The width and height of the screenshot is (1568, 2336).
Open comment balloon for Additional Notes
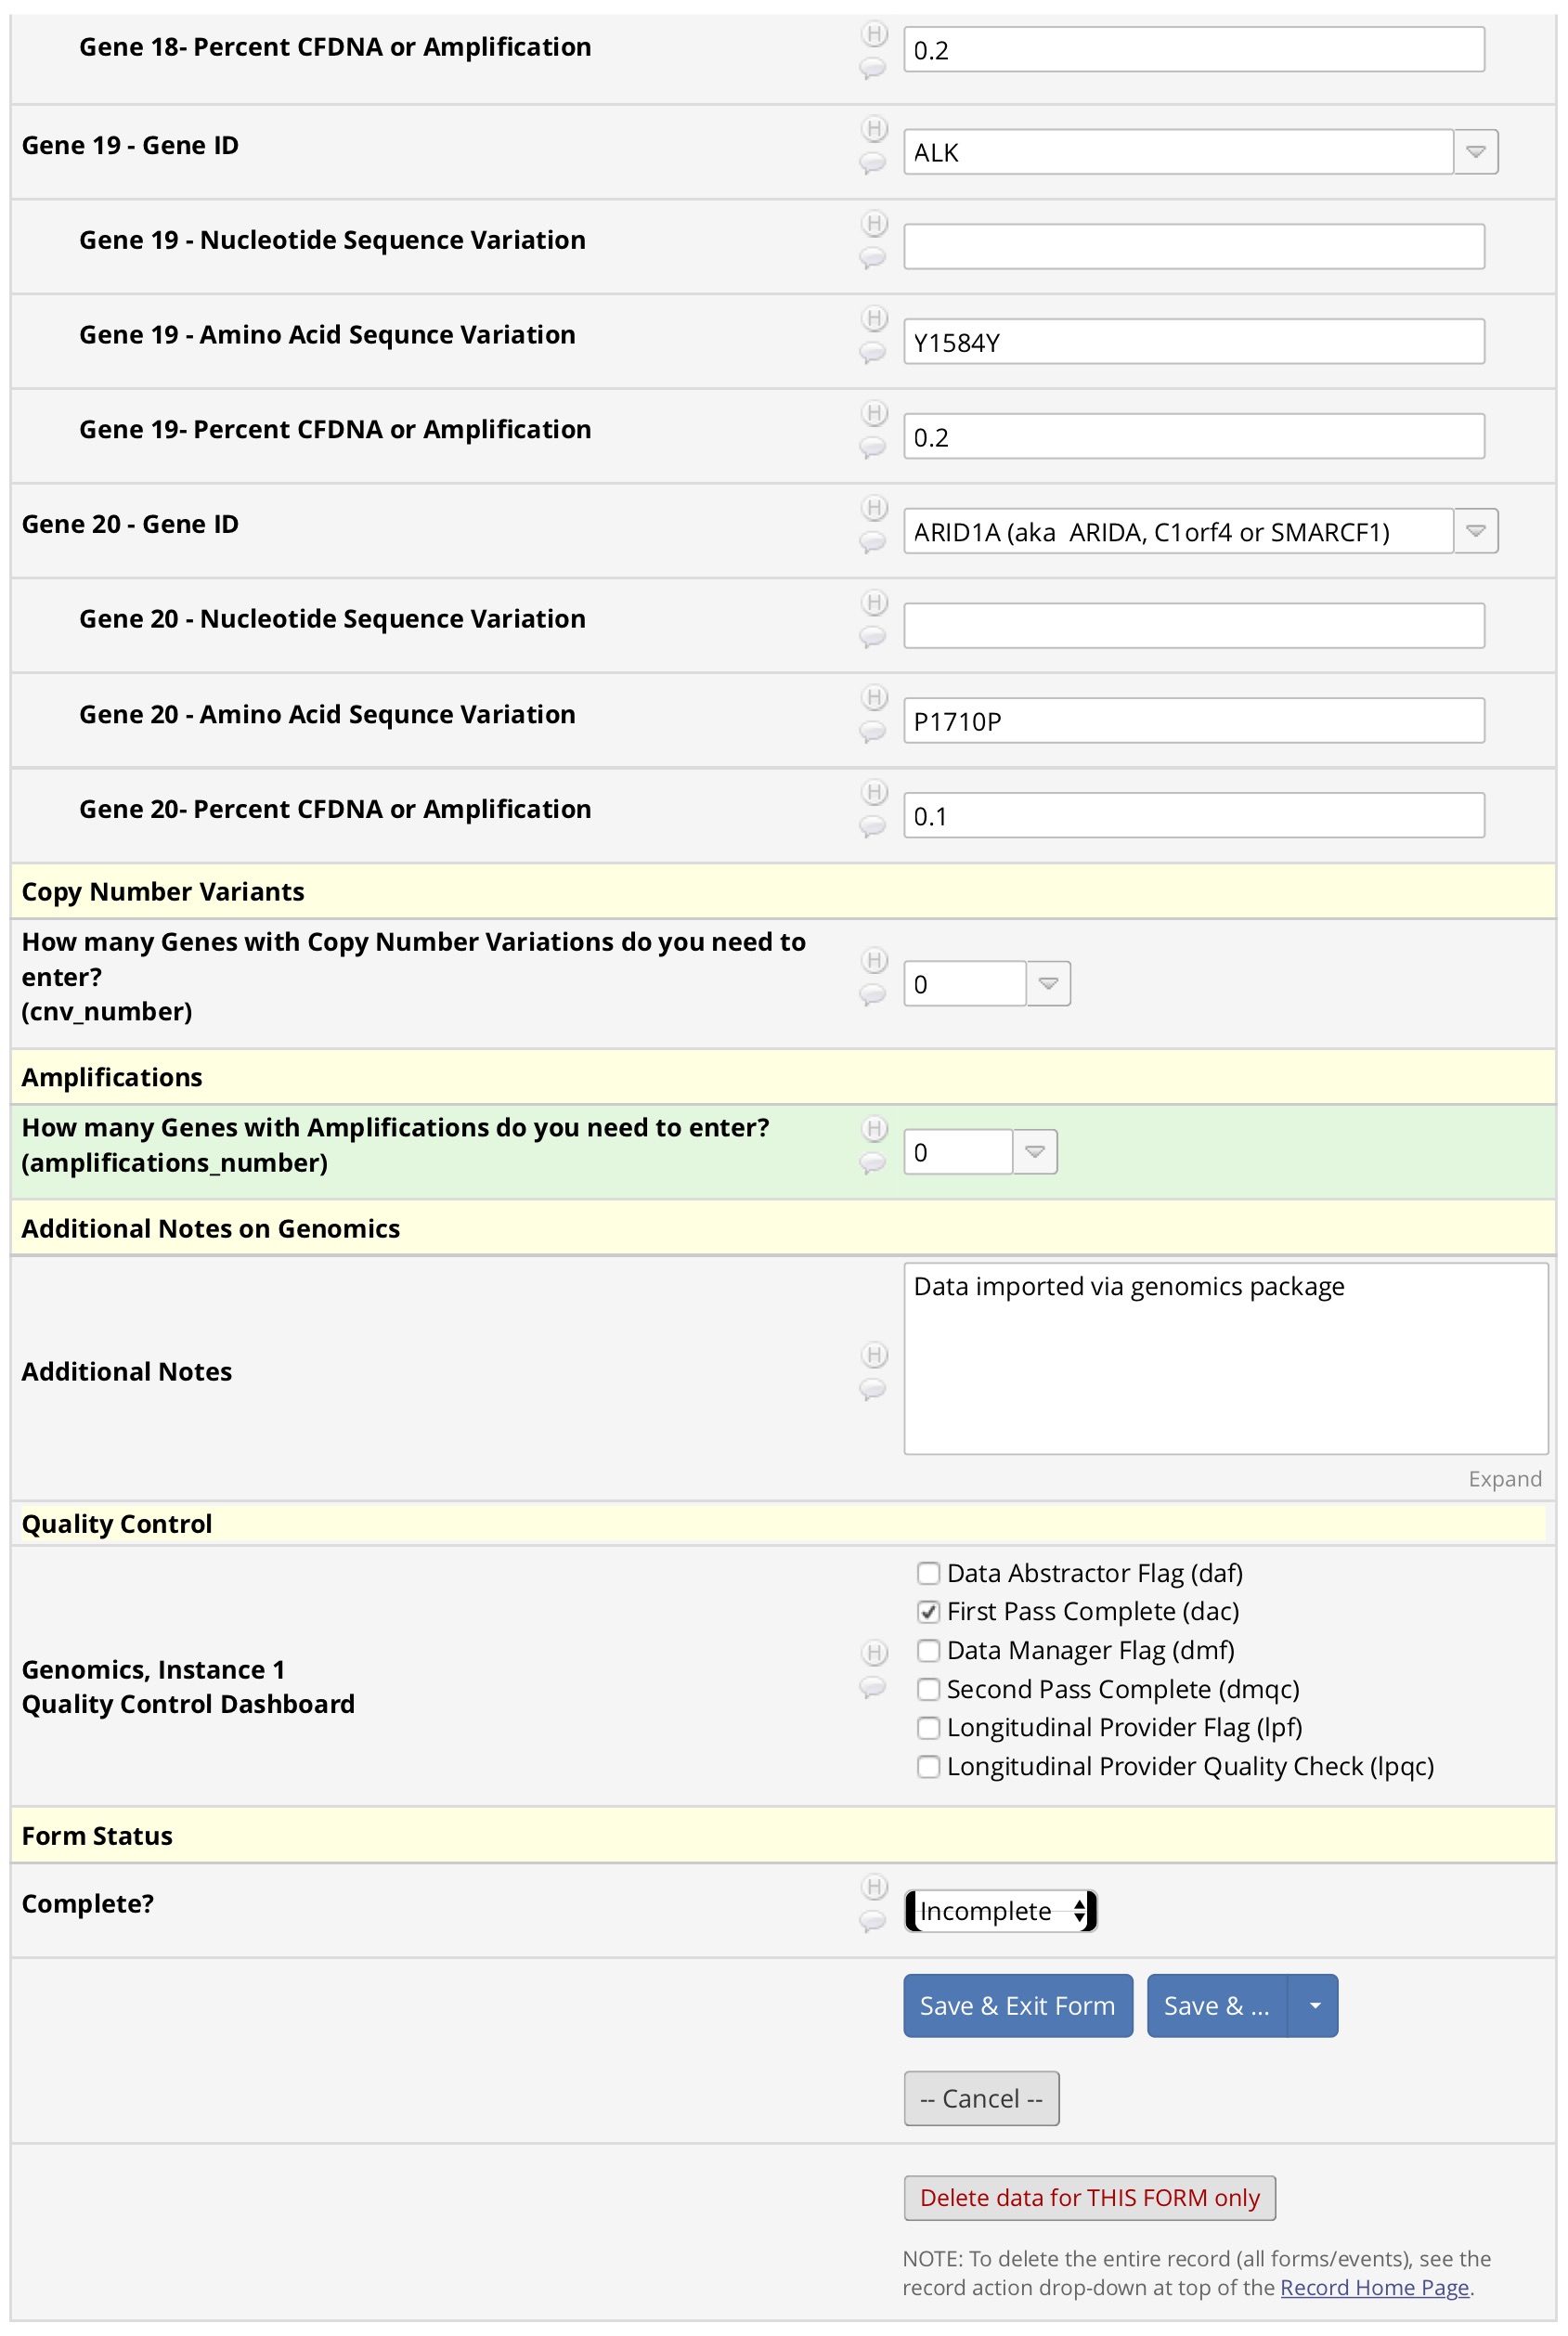872,1389
